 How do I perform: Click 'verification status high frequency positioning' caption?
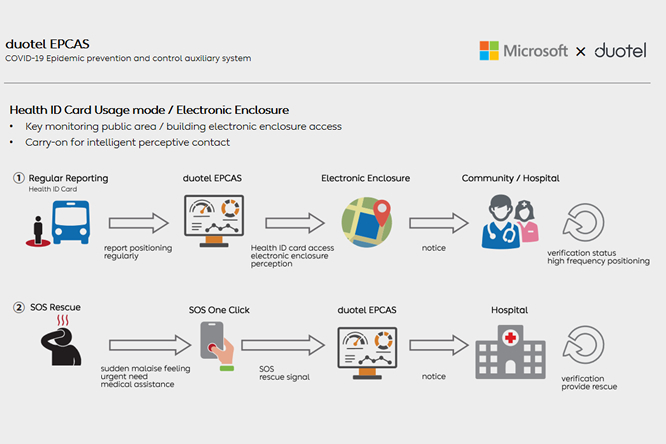[x=598, y=257]
